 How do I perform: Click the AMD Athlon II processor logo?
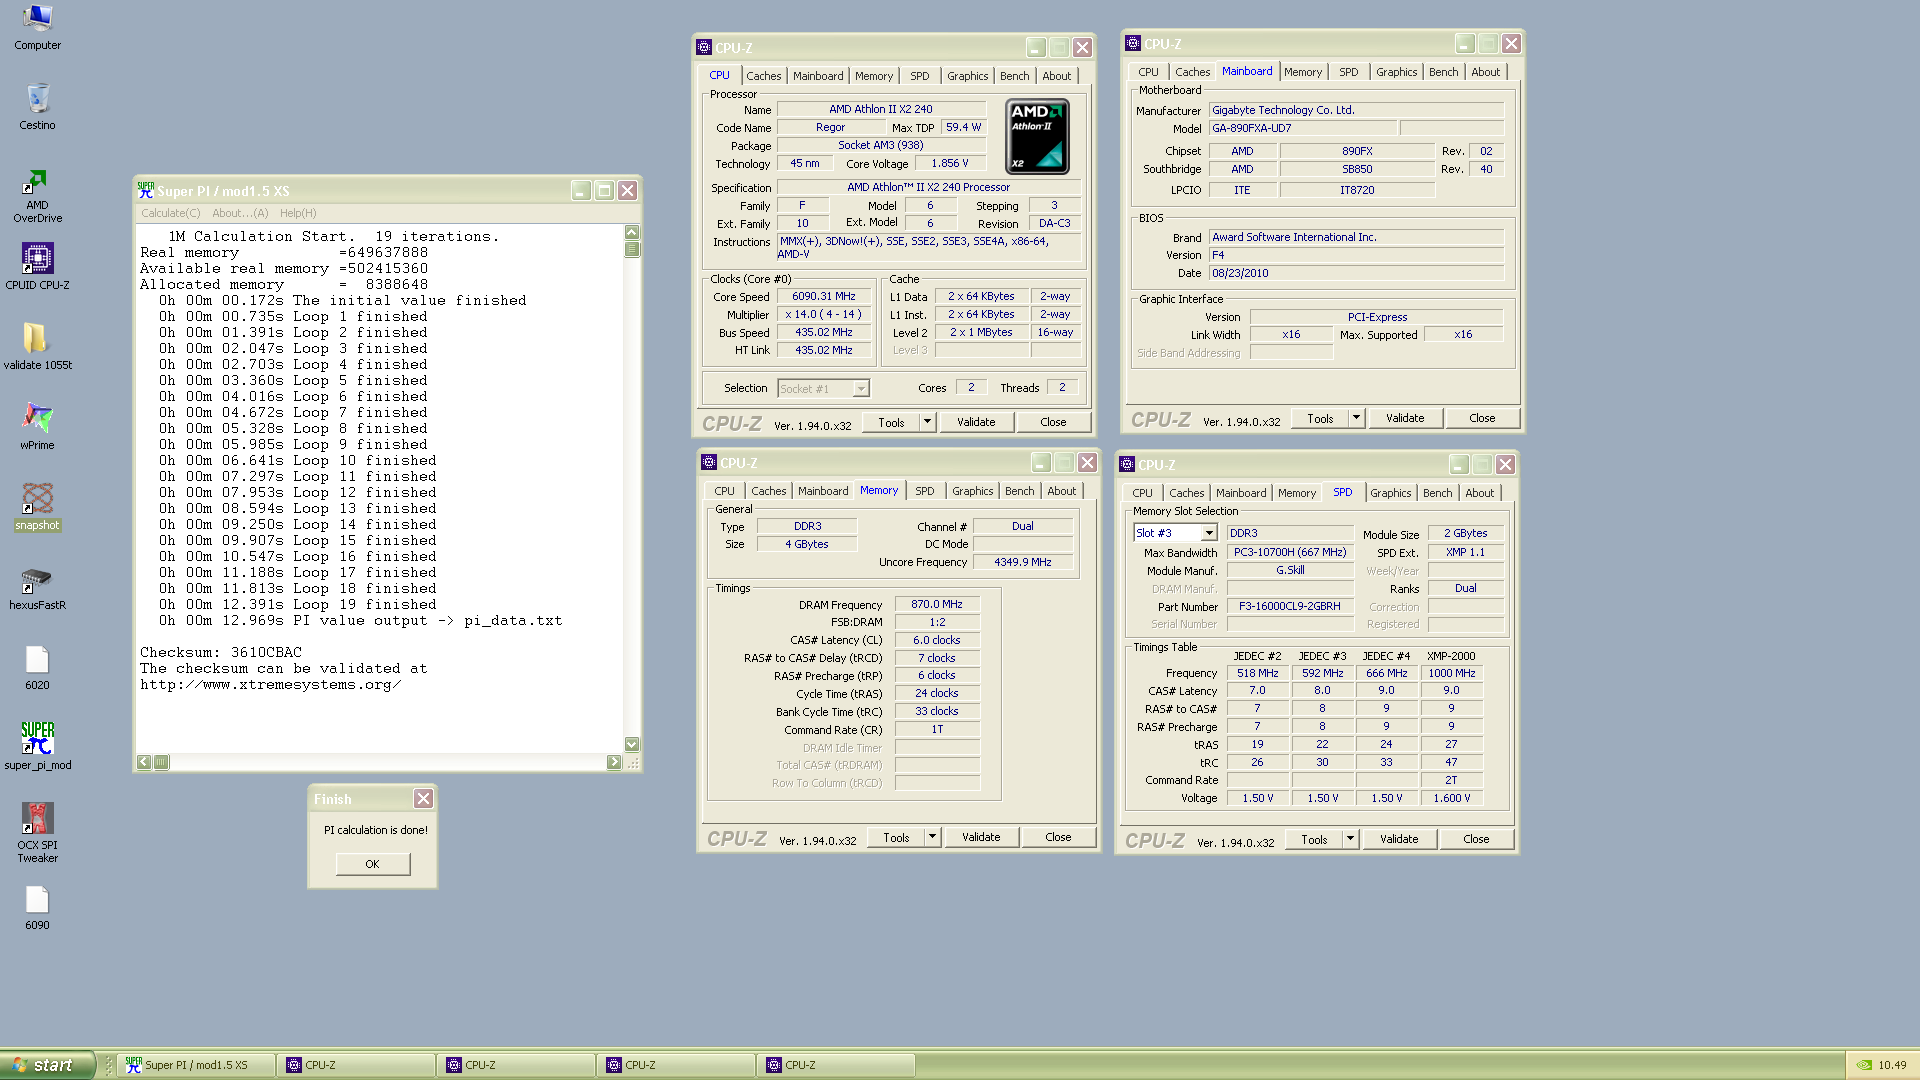pos(1037,136)
